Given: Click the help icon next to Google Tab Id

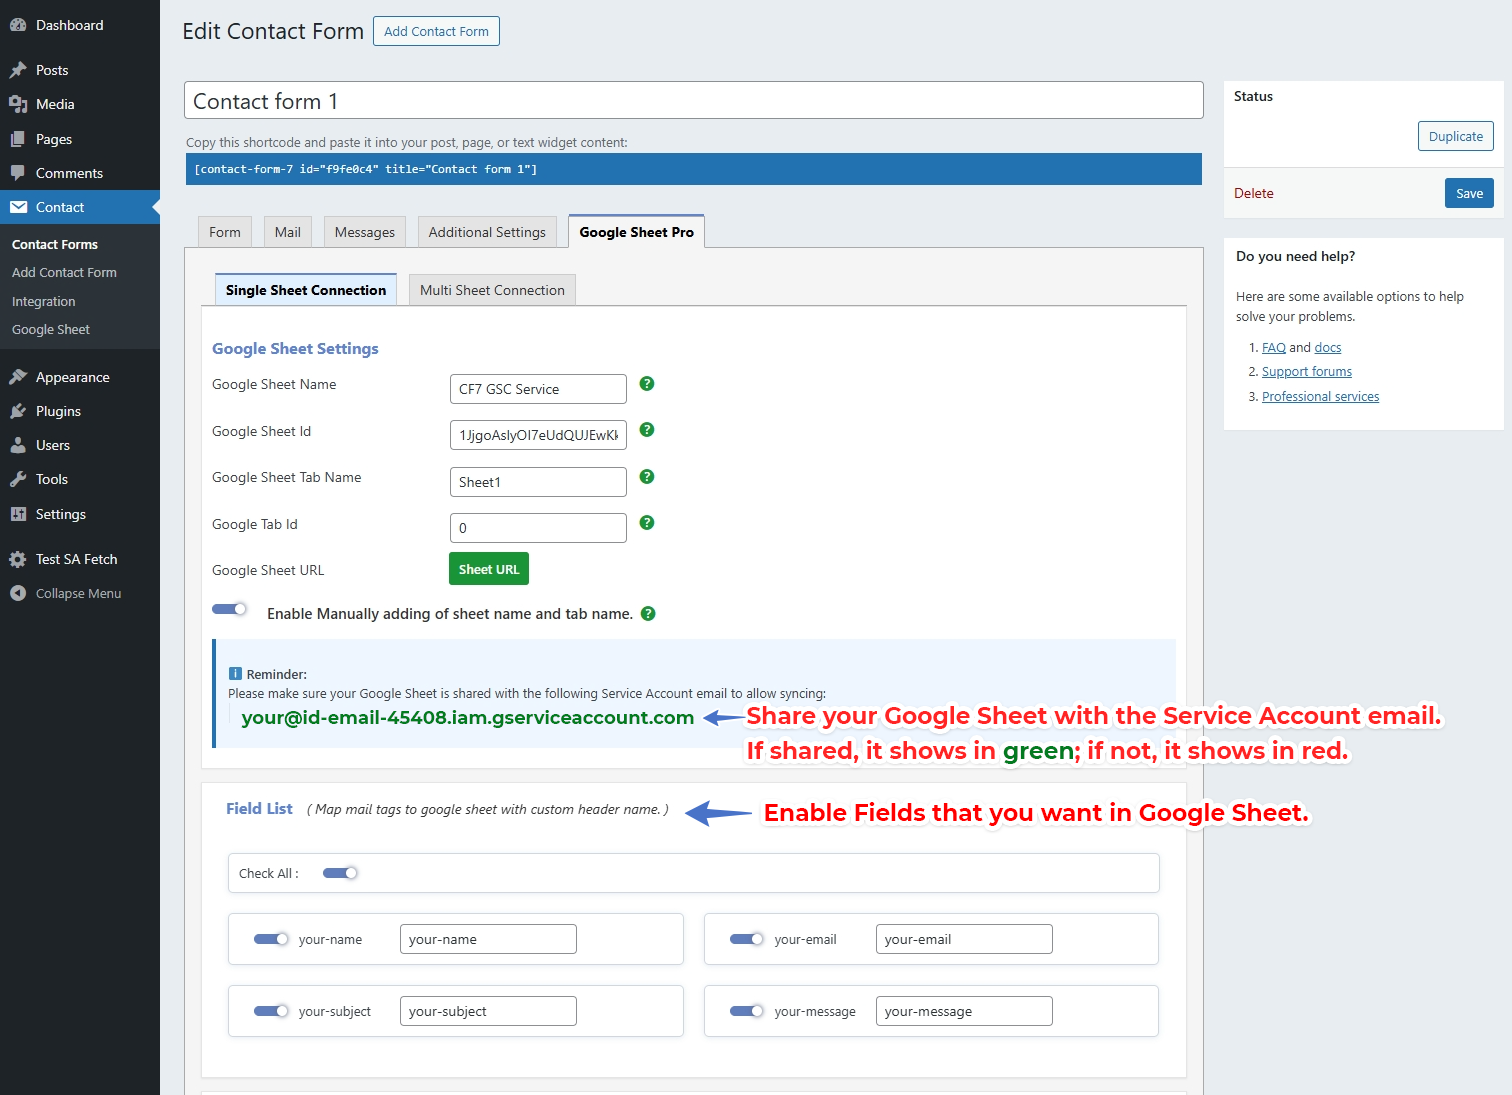Looking at the screenshot, I should pyautogui.click(x=646, y=523).
